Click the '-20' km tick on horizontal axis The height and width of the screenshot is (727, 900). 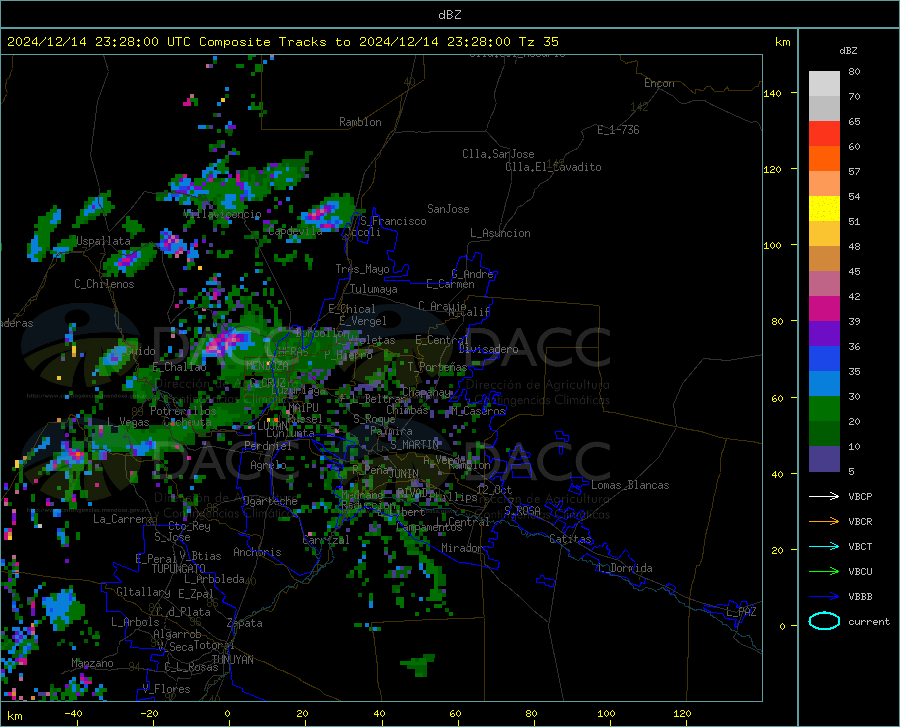149,713
